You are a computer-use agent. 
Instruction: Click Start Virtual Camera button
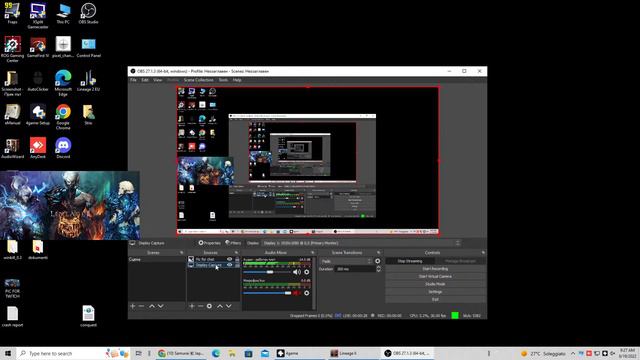coord(436,276)
